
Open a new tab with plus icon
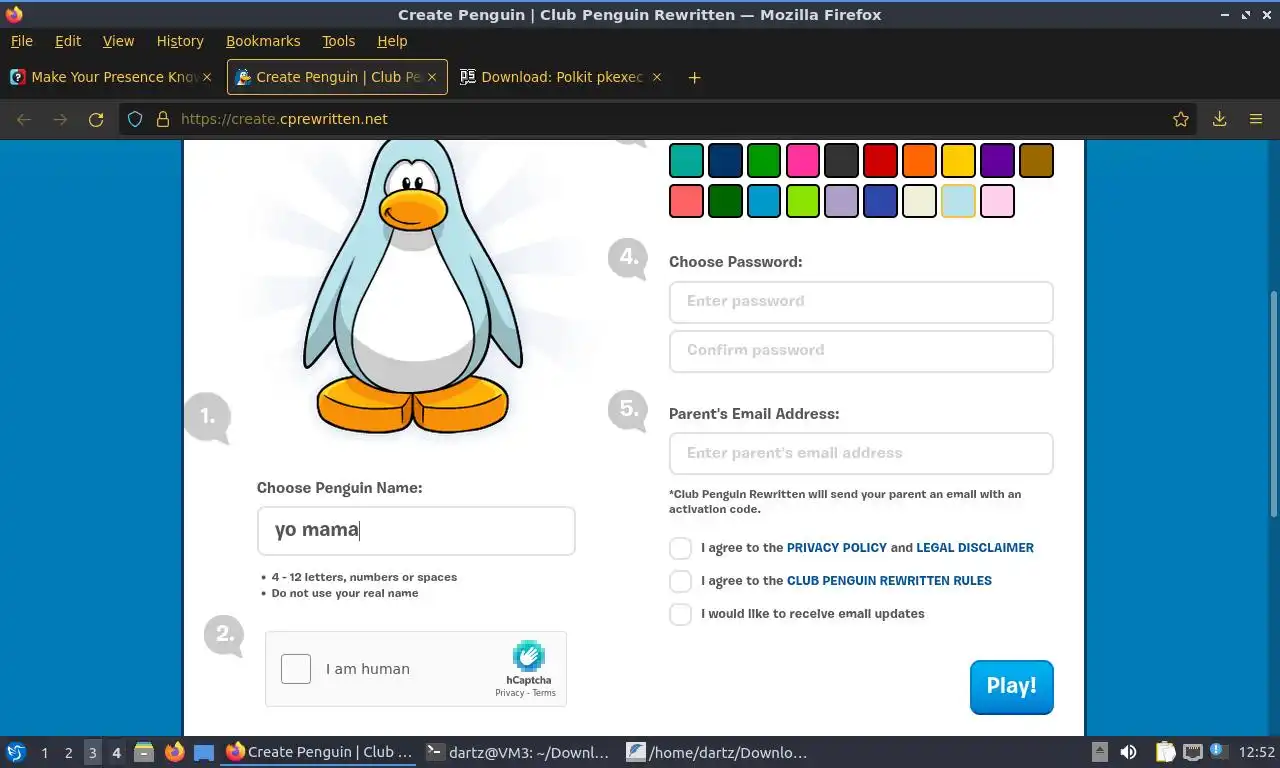coord(694,77)
